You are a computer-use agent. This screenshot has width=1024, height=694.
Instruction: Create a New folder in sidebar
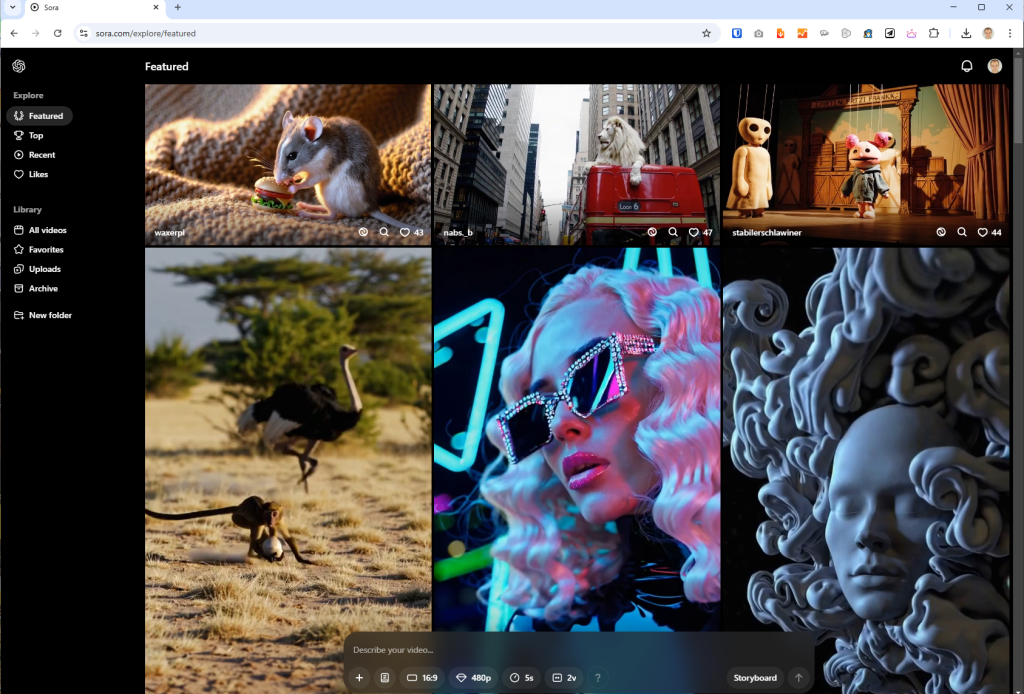50,315
